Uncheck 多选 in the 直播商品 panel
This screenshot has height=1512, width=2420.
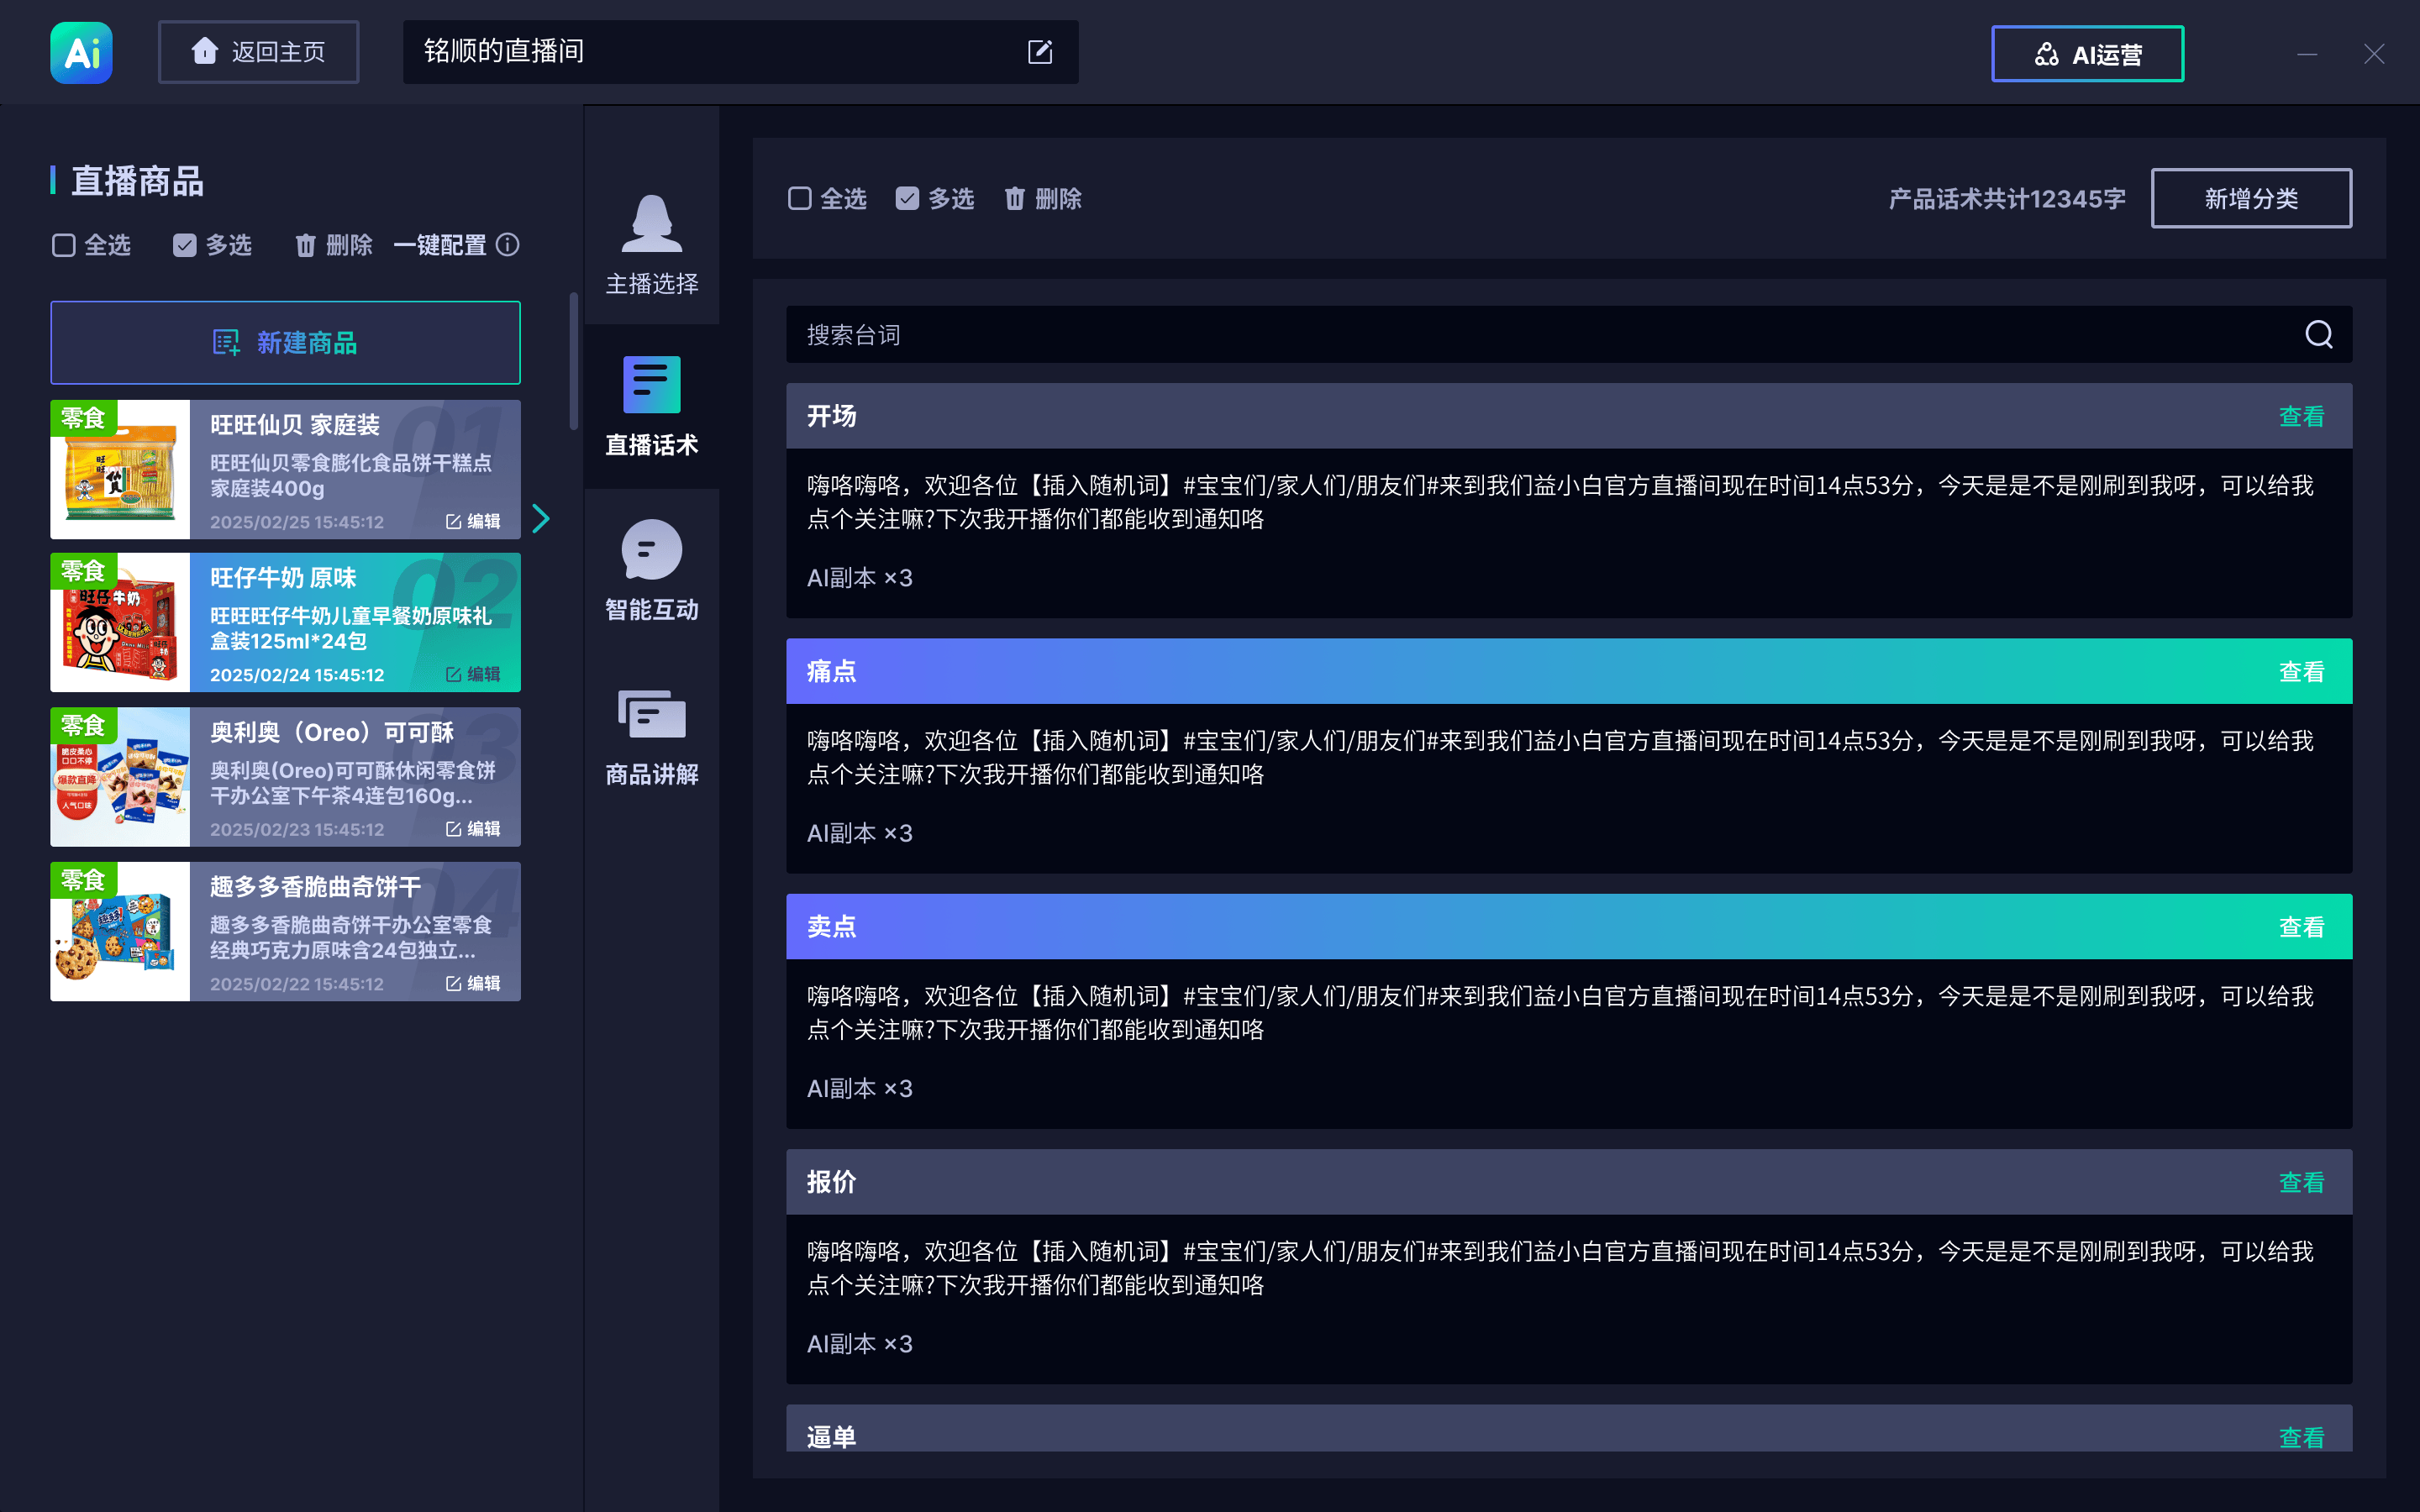pyautogui.click(x=184, y=246)
